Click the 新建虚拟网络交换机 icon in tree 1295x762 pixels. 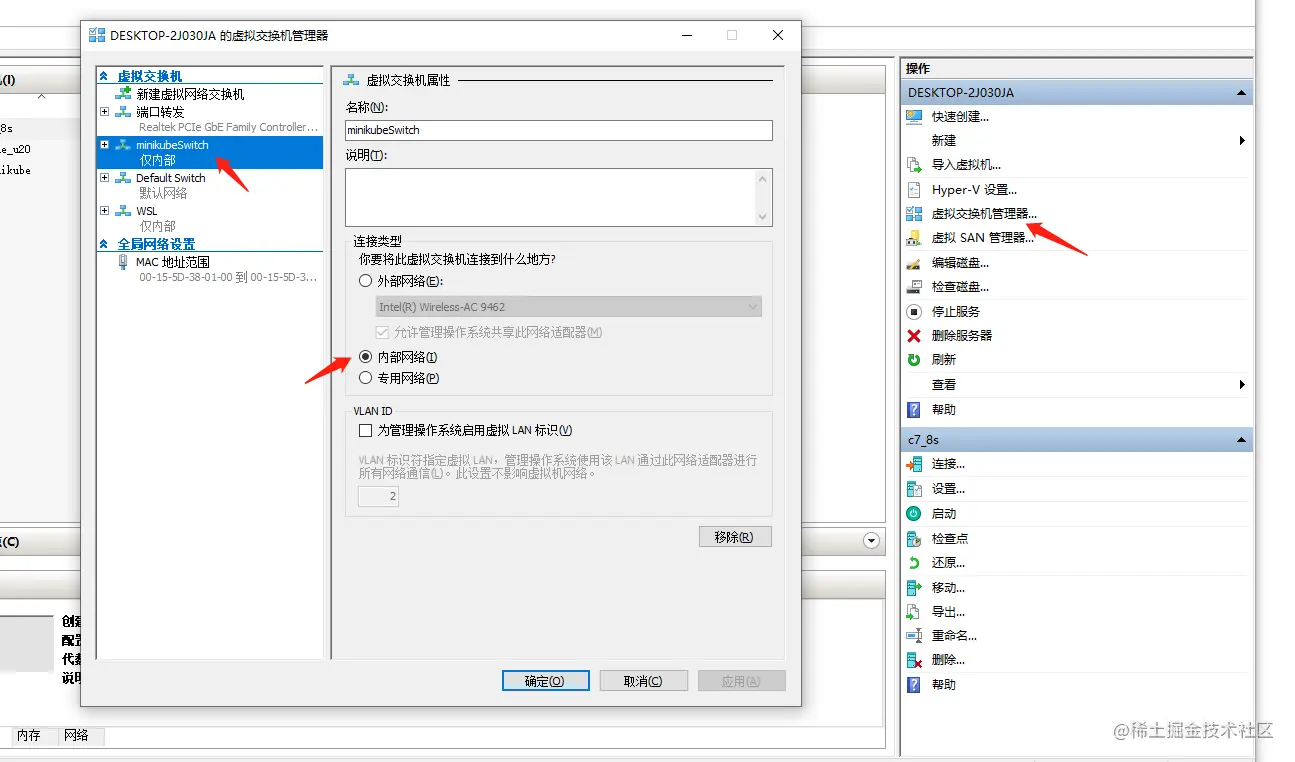click(124, 94)
